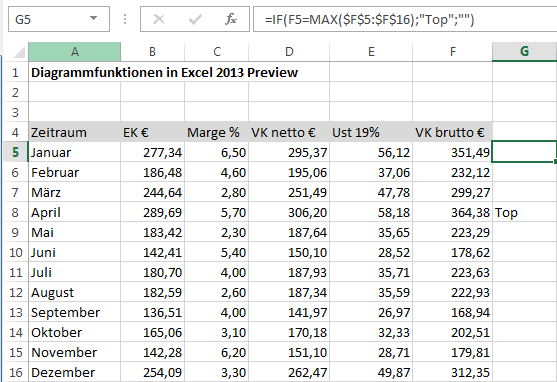The height and width of the screenshot is (382, 557).
Task: Click value 186,48 in EK column
Action: pos(152,172)
